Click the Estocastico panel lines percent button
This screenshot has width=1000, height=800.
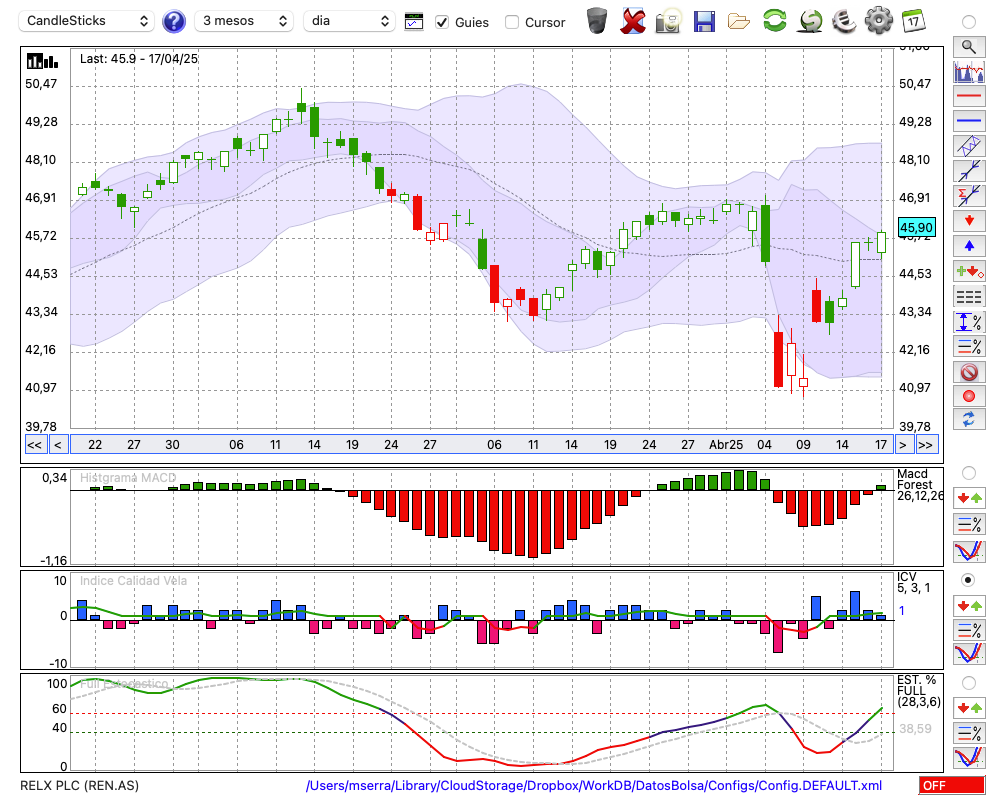point(969,732)
